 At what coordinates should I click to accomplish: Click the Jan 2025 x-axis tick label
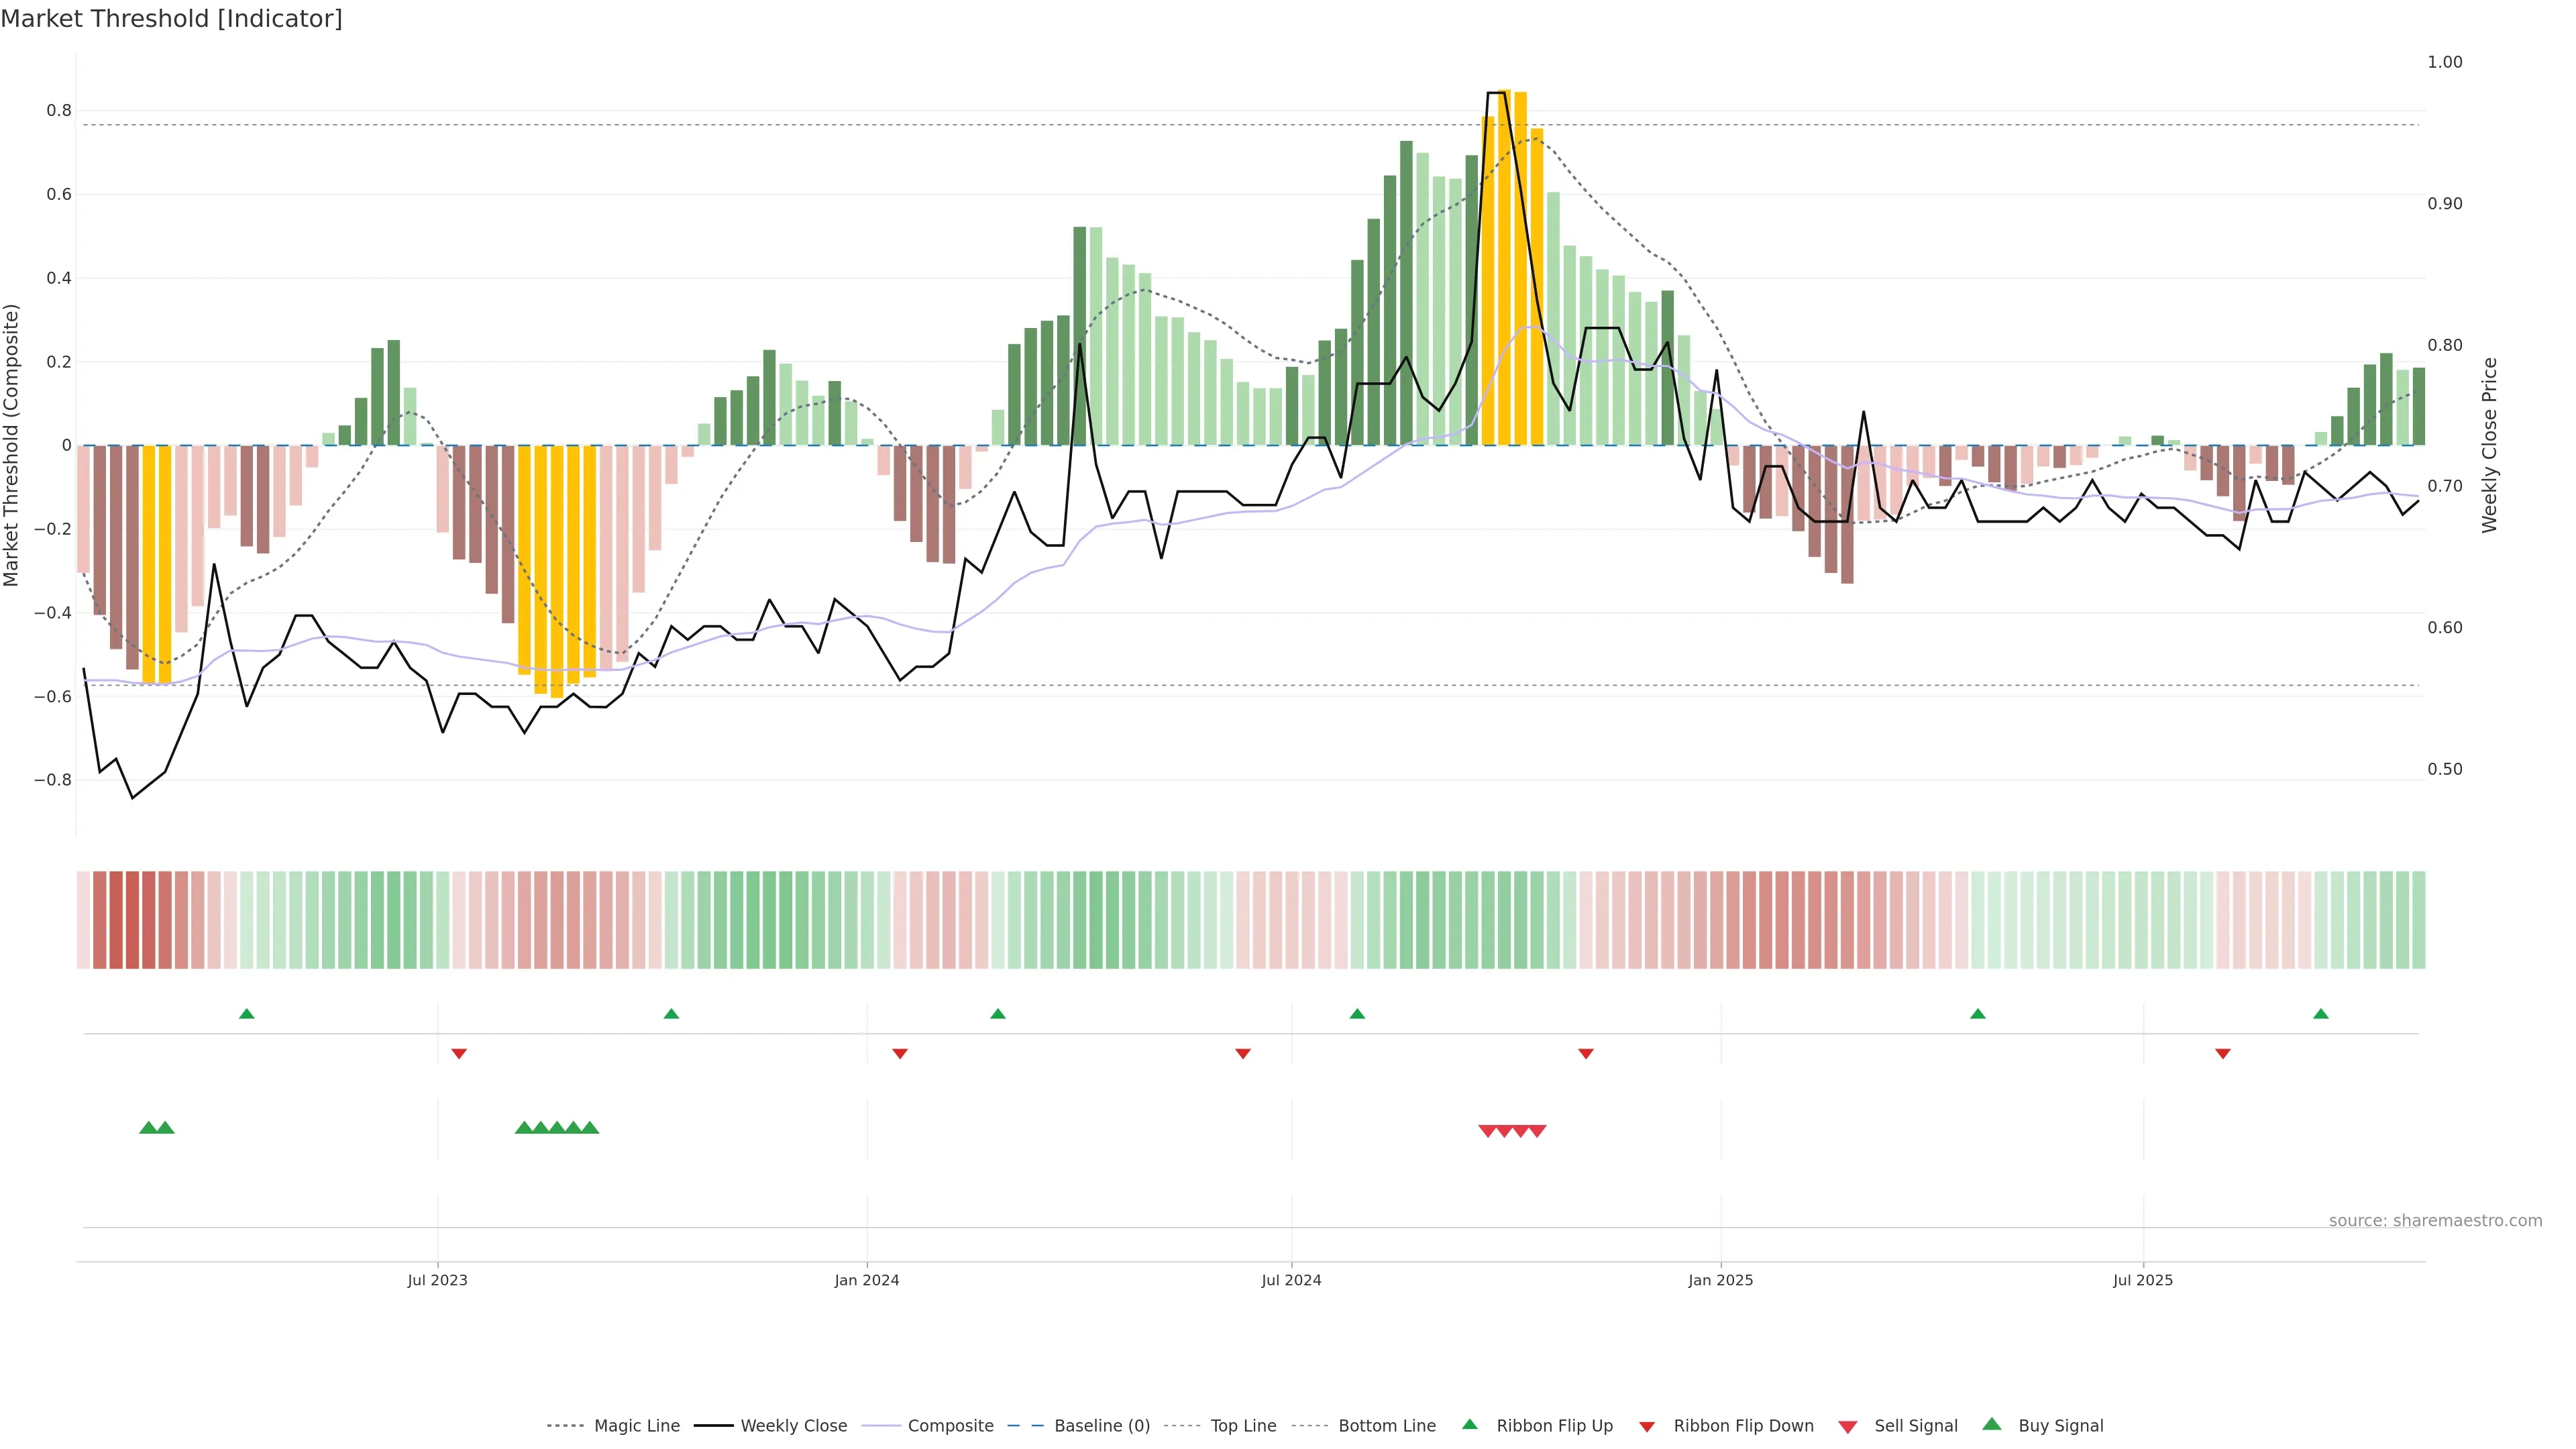(1720, 1280)
